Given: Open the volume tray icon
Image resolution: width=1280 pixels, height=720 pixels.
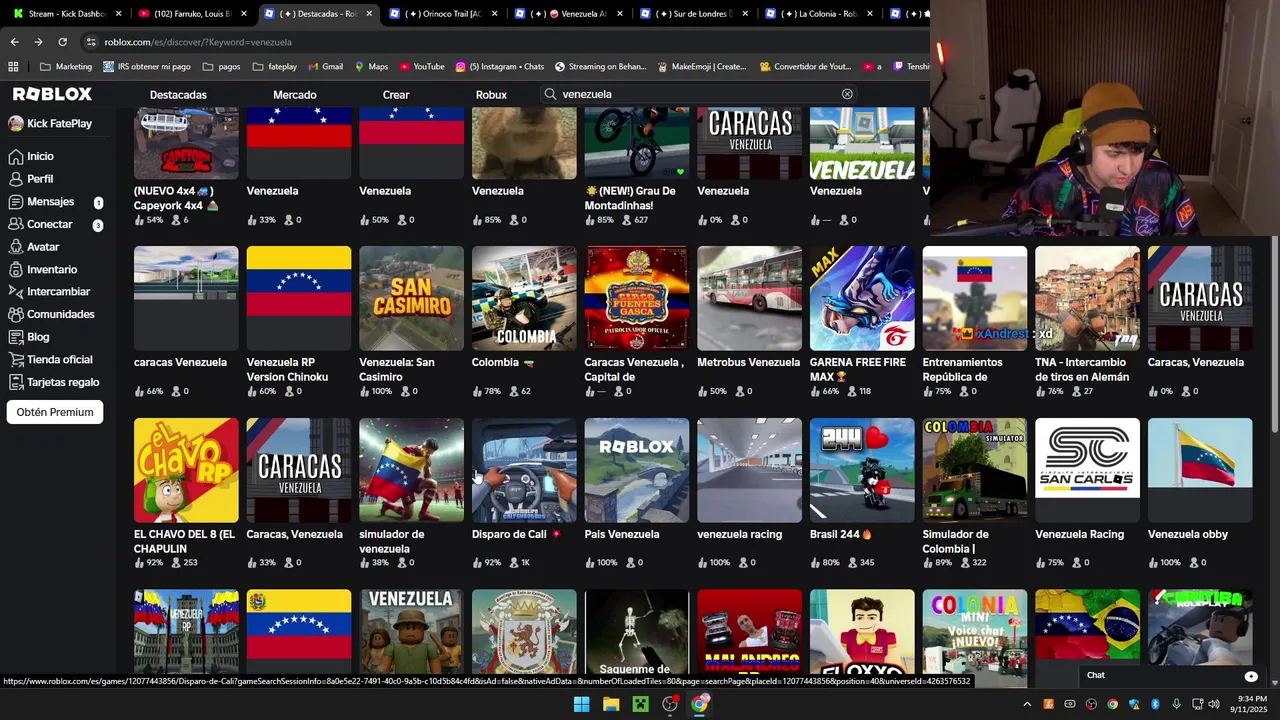Looking at the screenshot, I should 1214,704.
